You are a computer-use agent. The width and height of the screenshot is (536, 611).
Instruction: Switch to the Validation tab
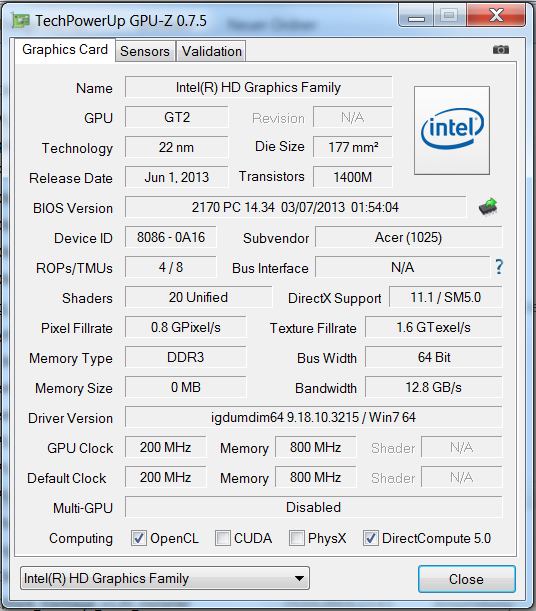tap(212, 51)
